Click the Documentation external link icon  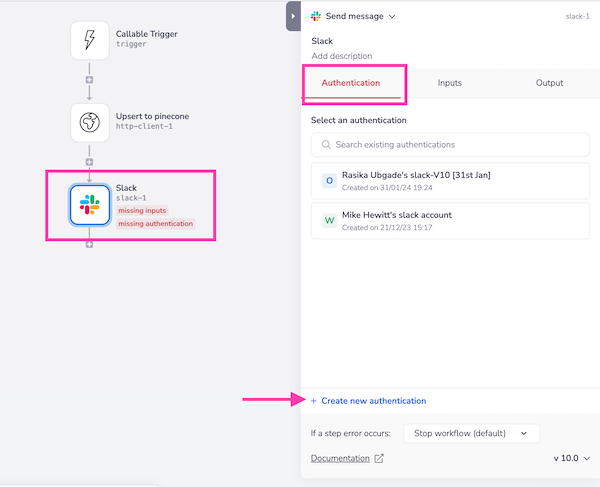pyautogui.click(x=378, y=459)
